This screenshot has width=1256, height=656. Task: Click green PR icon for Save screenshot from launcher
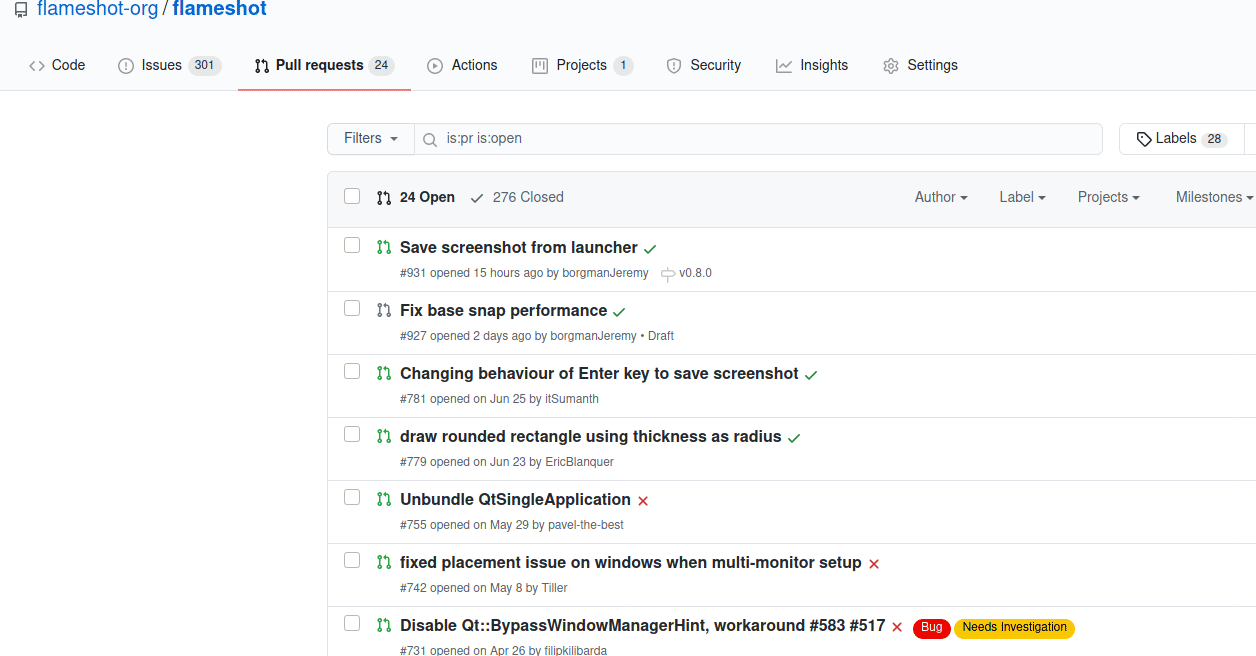(384, 248)
